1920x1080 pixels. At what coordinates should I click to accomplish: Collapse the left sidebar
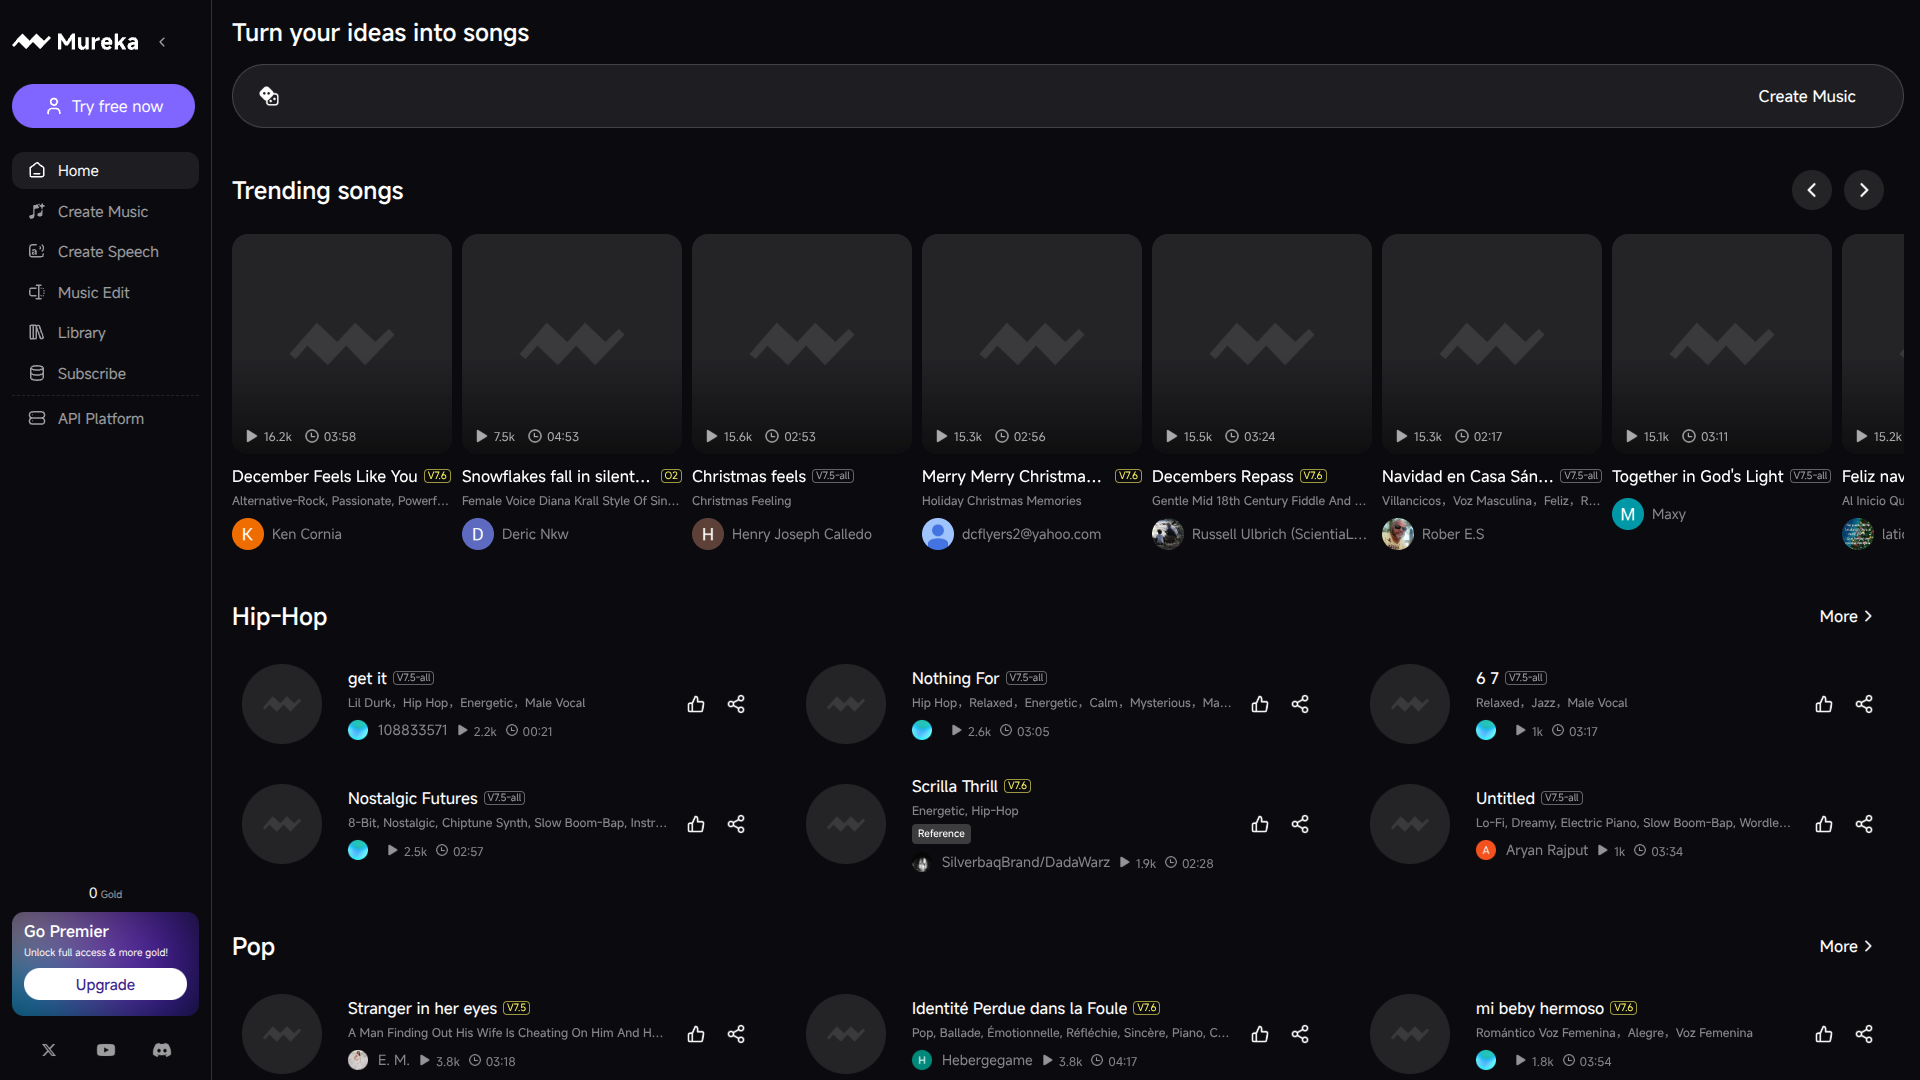pyautogui.click(x=163, y=42)
